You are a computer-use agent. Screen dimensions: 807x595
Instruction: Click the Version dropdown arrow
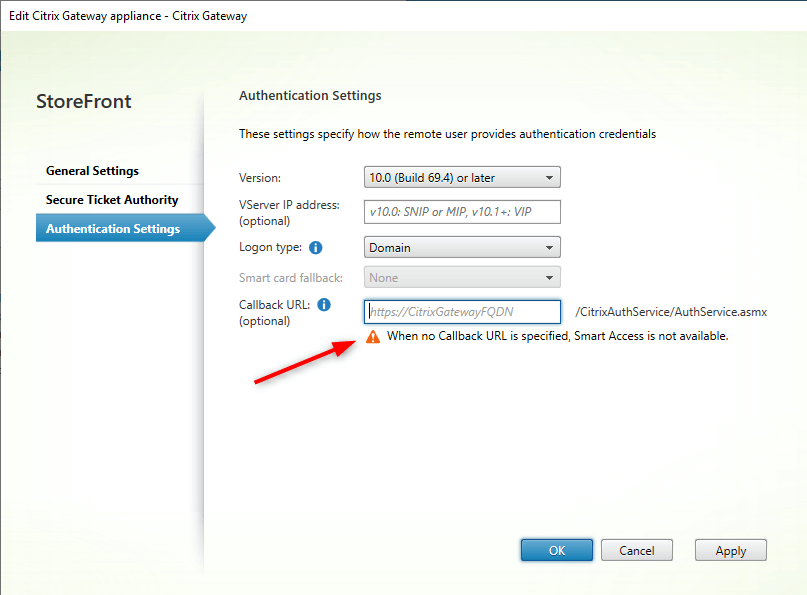pyautogui.click(x=550, y=176)
